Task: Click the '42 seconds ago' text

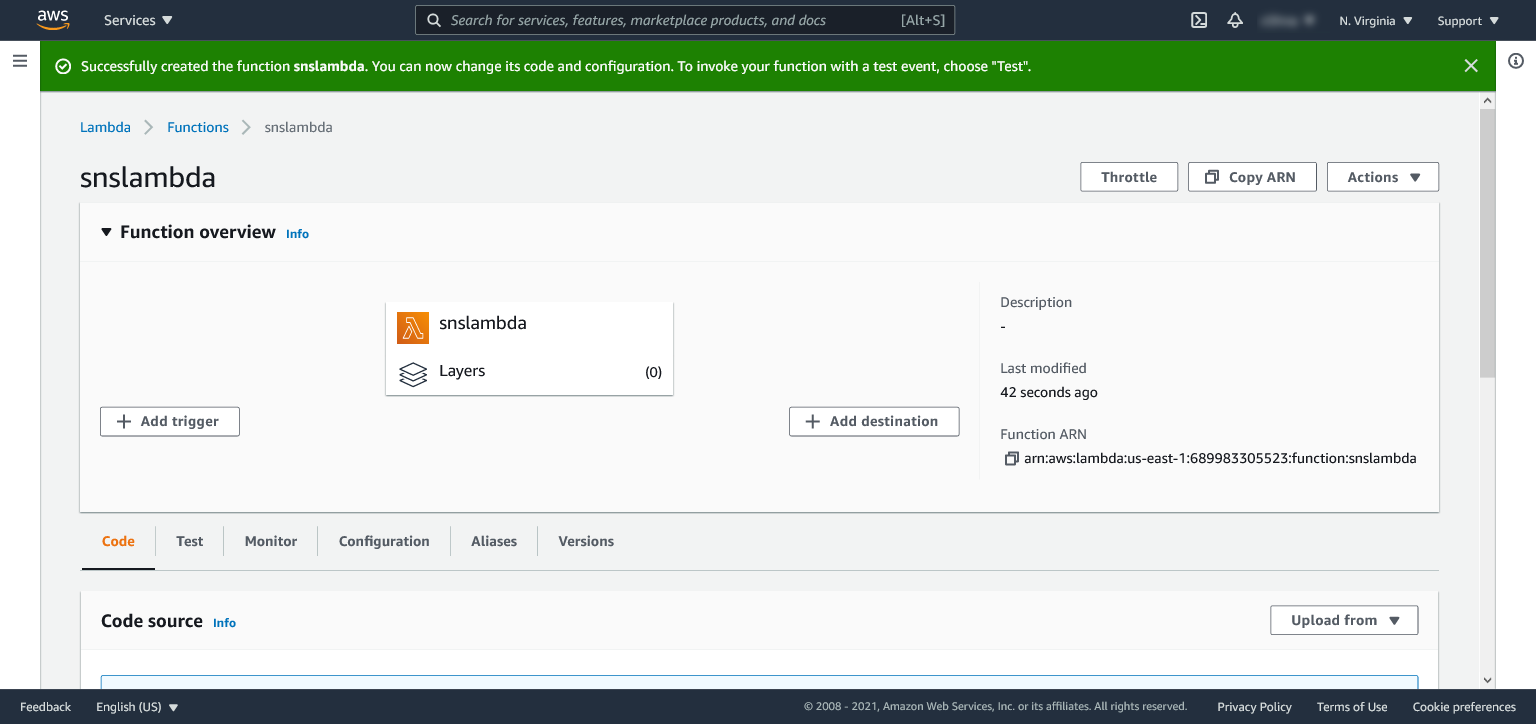Action: 1049,392
